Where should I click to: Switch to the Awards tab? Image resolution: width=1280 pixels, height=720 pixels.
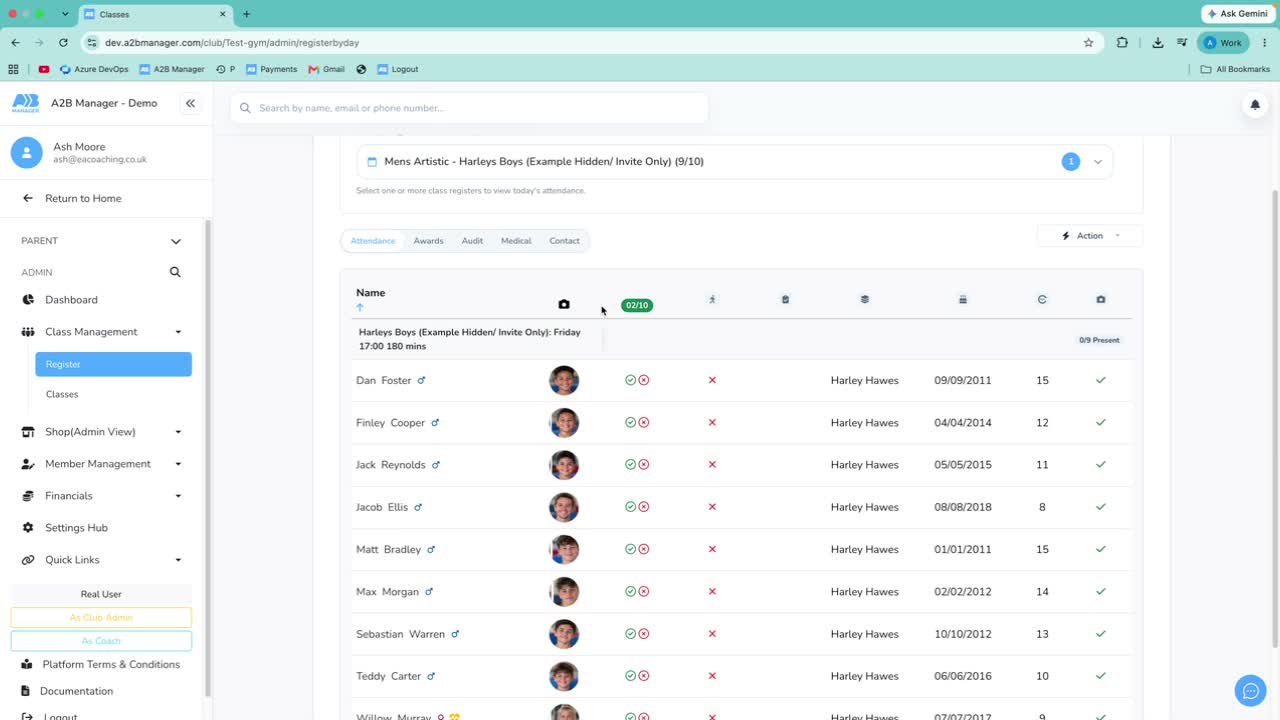point(428,241)
